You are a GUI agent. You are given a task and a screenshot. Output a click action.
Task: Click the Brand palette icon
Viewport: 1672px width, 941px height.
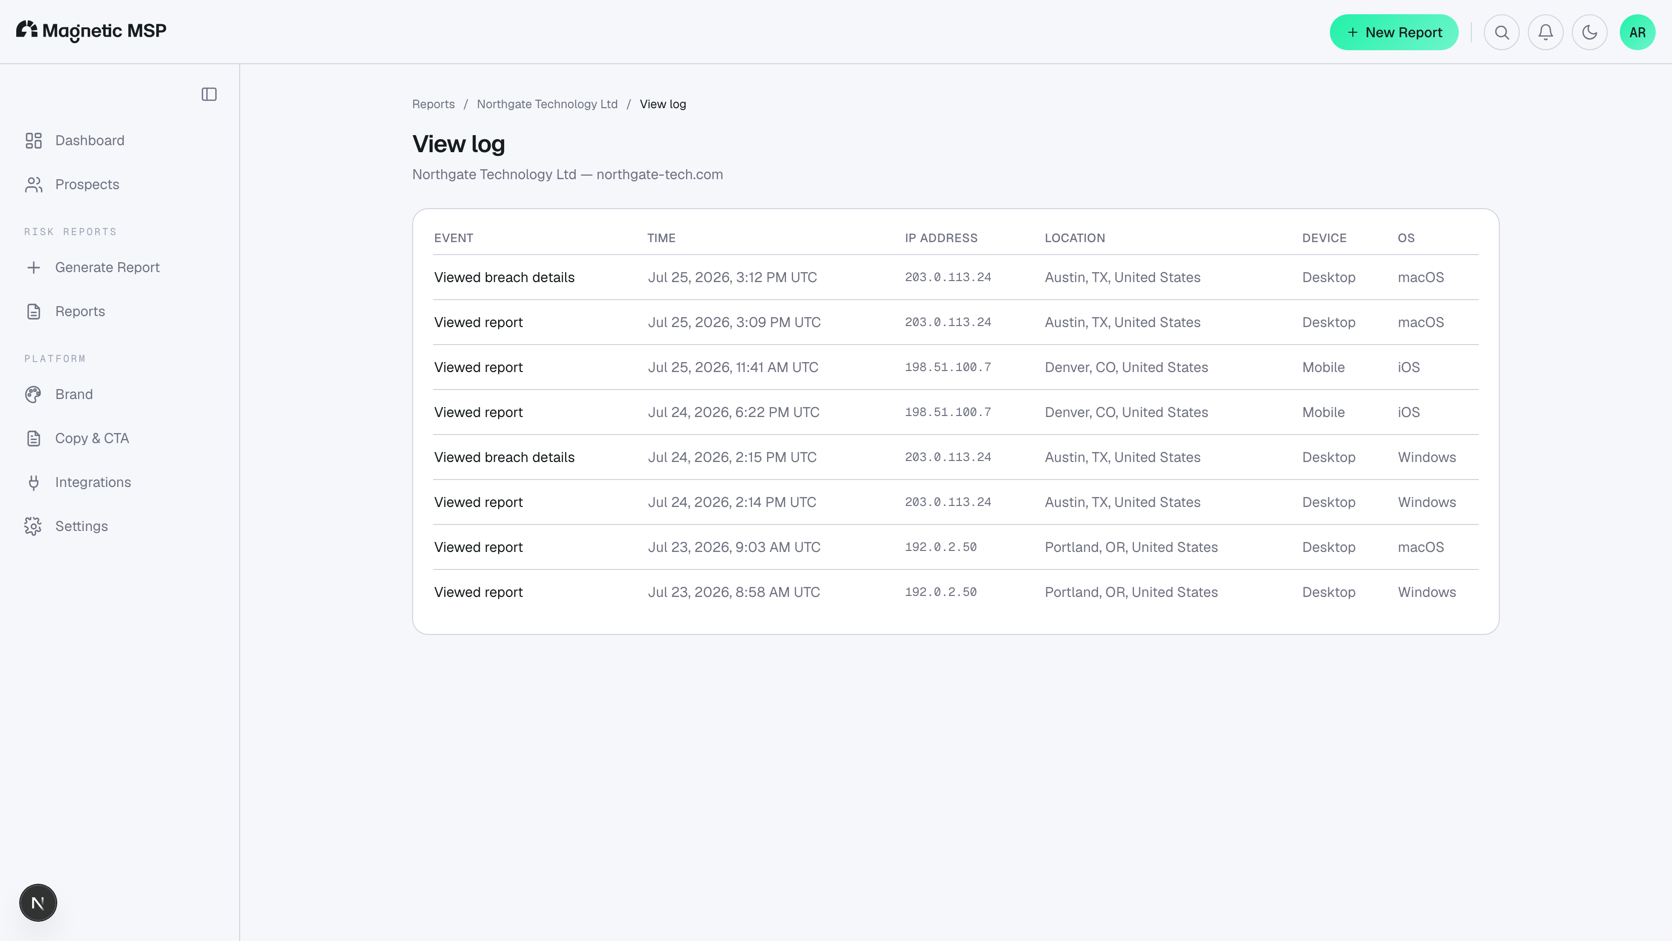pos(34,395)
